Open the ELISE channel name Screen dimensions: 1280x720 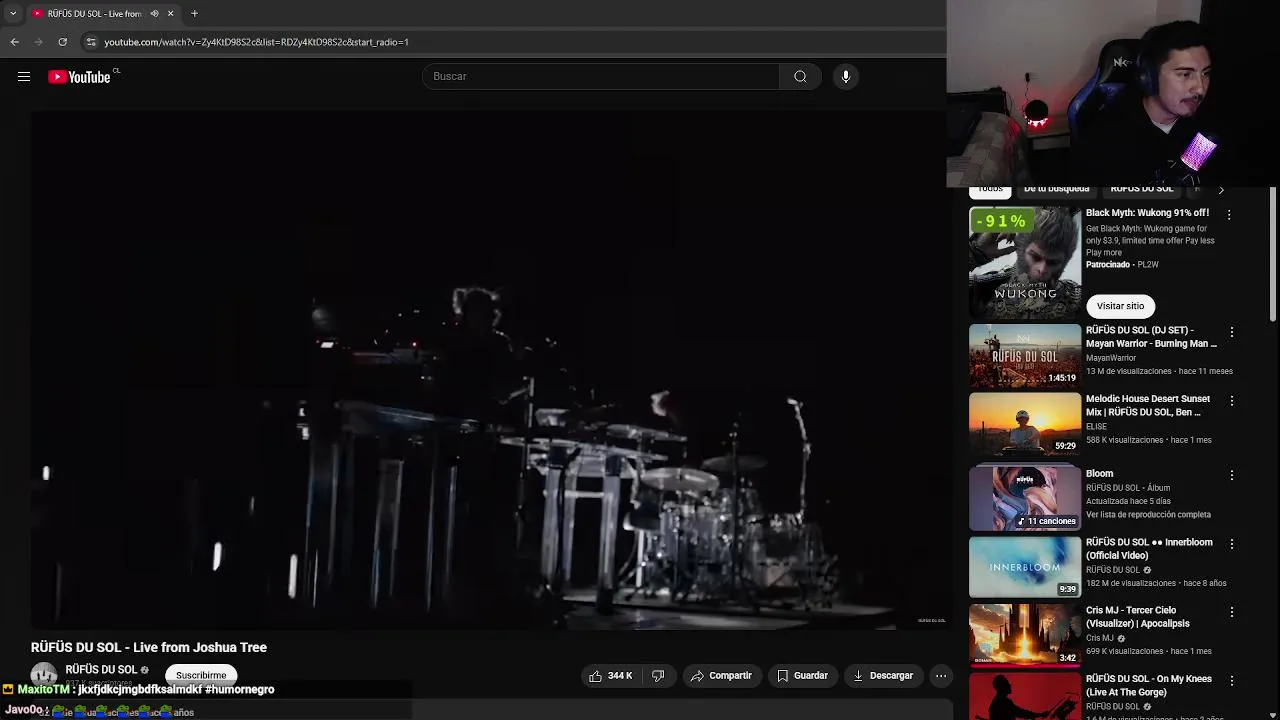click(1096, 426)
